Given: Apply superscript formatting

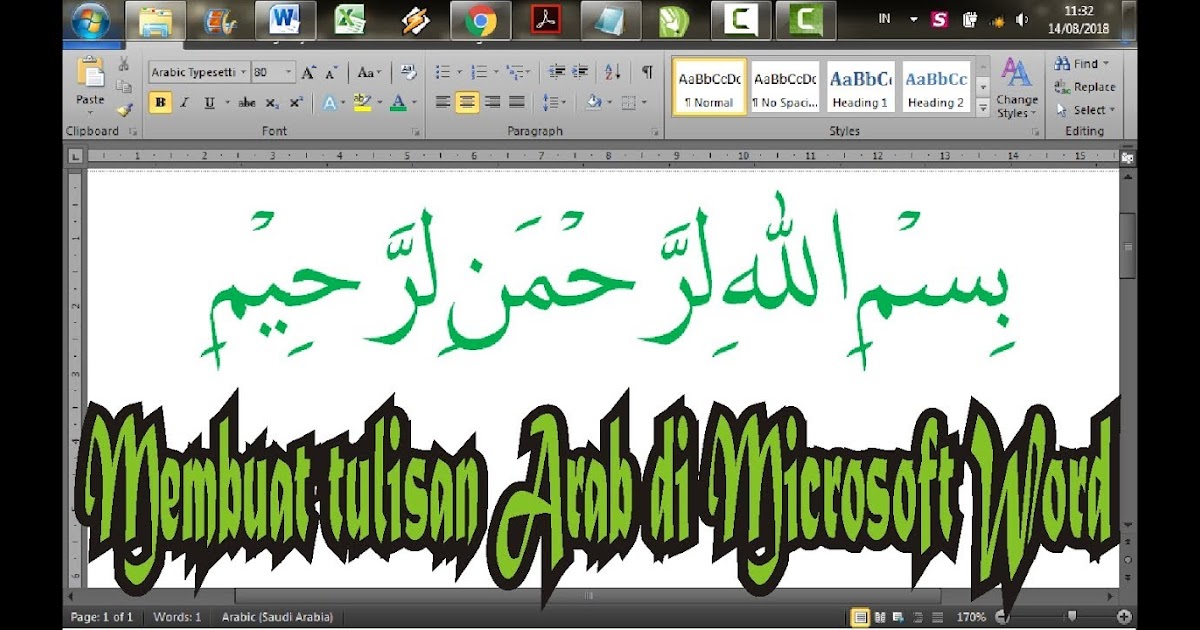Looking at the screenshot, I should [x=296, y=102].
